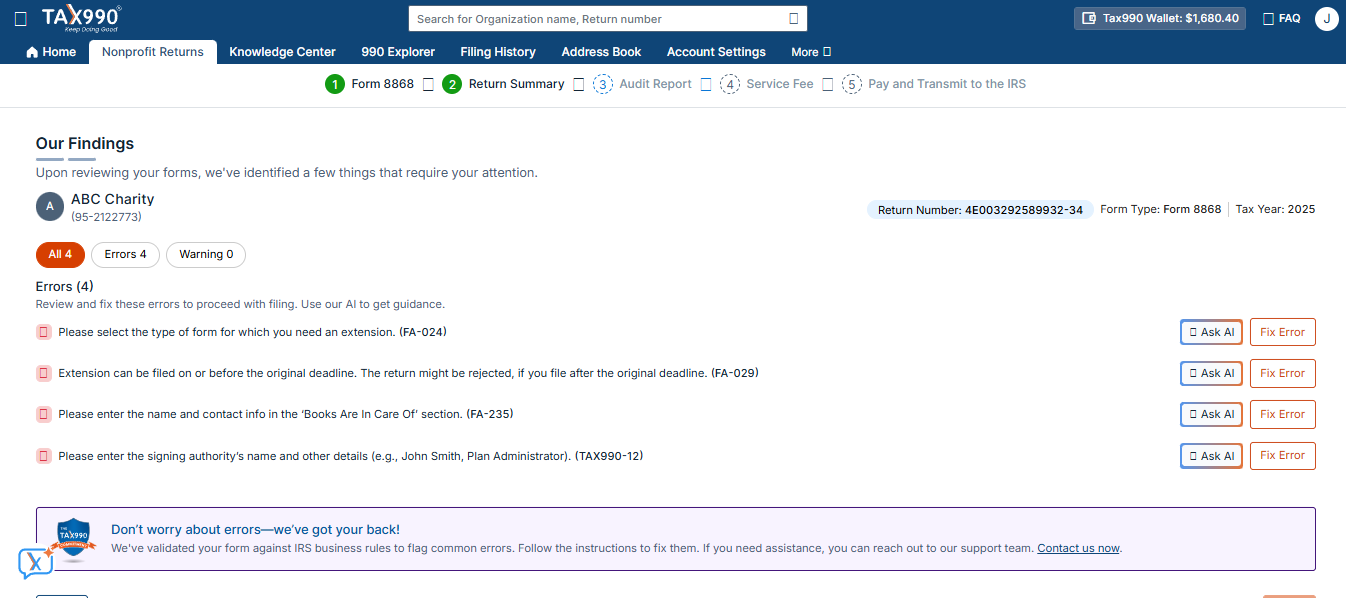Viewport: 1346px width, 598px height.
Task: Fix Error for Books In Care Of FA-235
Action: point(1283,414)
